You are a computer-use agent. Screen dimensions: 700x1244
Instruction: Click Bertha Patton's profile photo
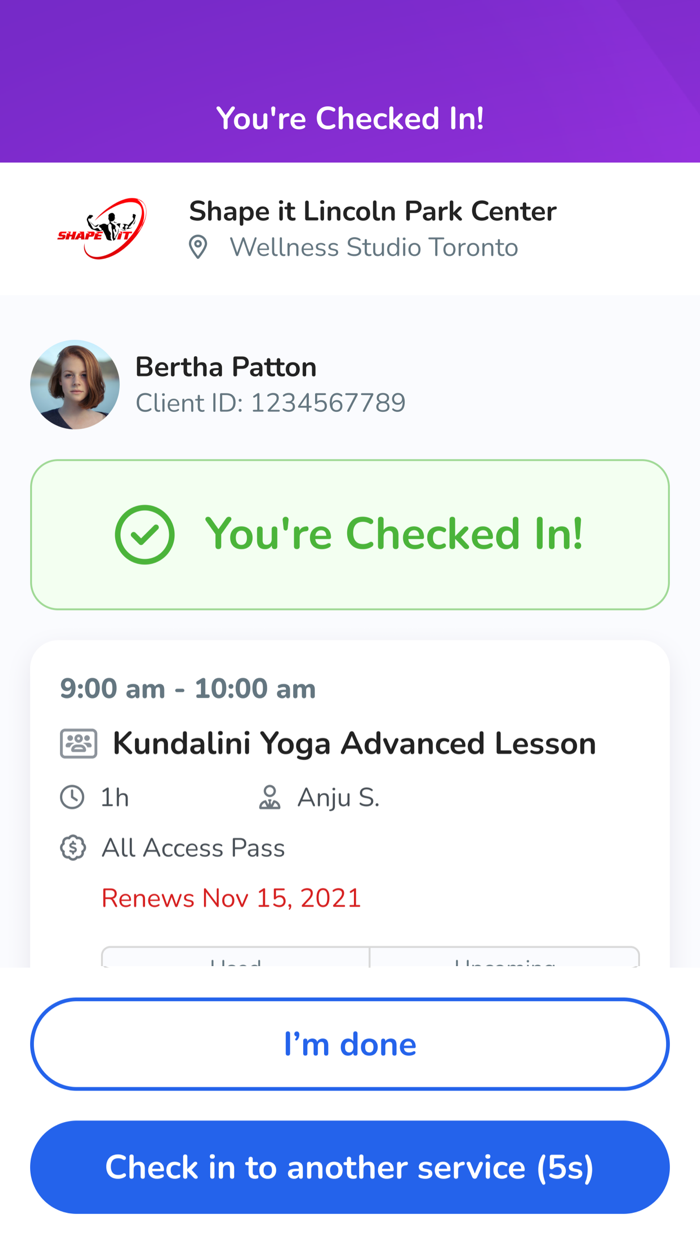point(75,384)
